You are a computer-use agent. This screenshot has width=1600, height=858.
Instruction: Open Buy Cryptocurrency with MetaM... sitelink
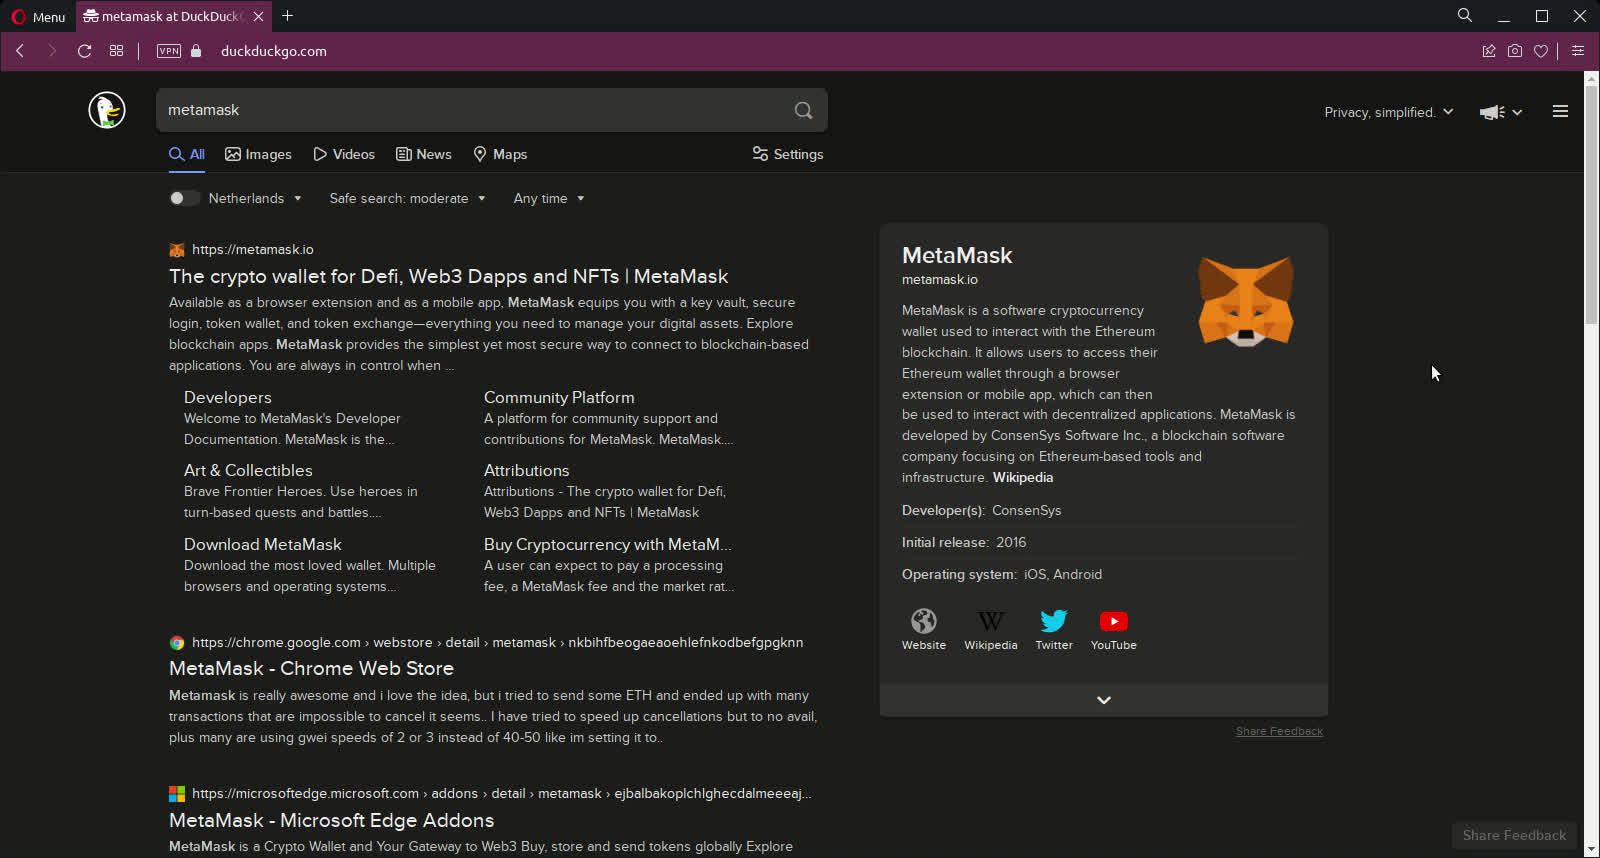click(607, 544)
